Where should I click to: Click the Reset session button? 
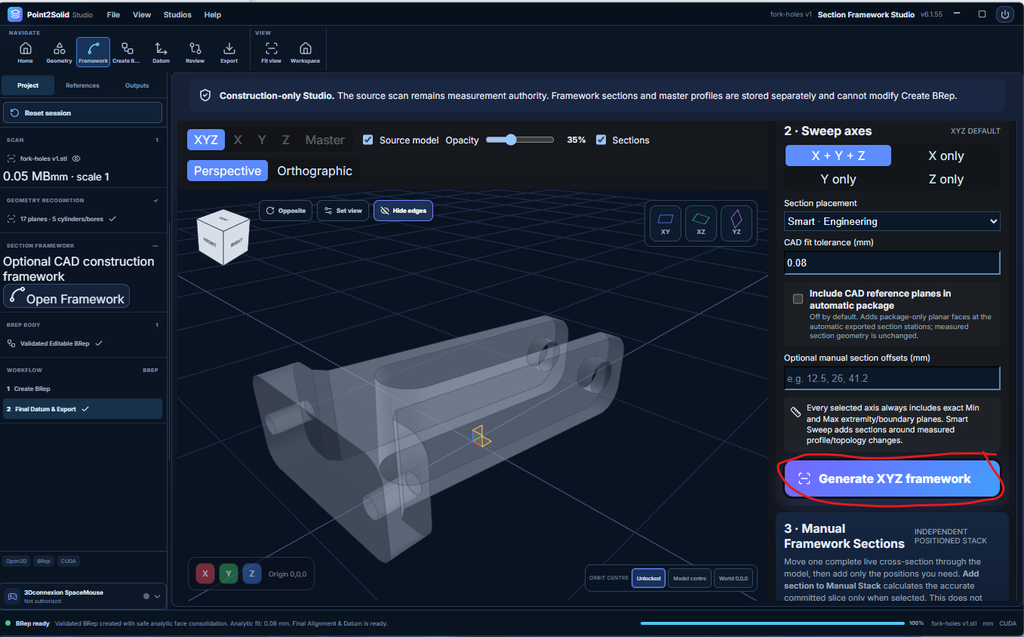point(82,113)
